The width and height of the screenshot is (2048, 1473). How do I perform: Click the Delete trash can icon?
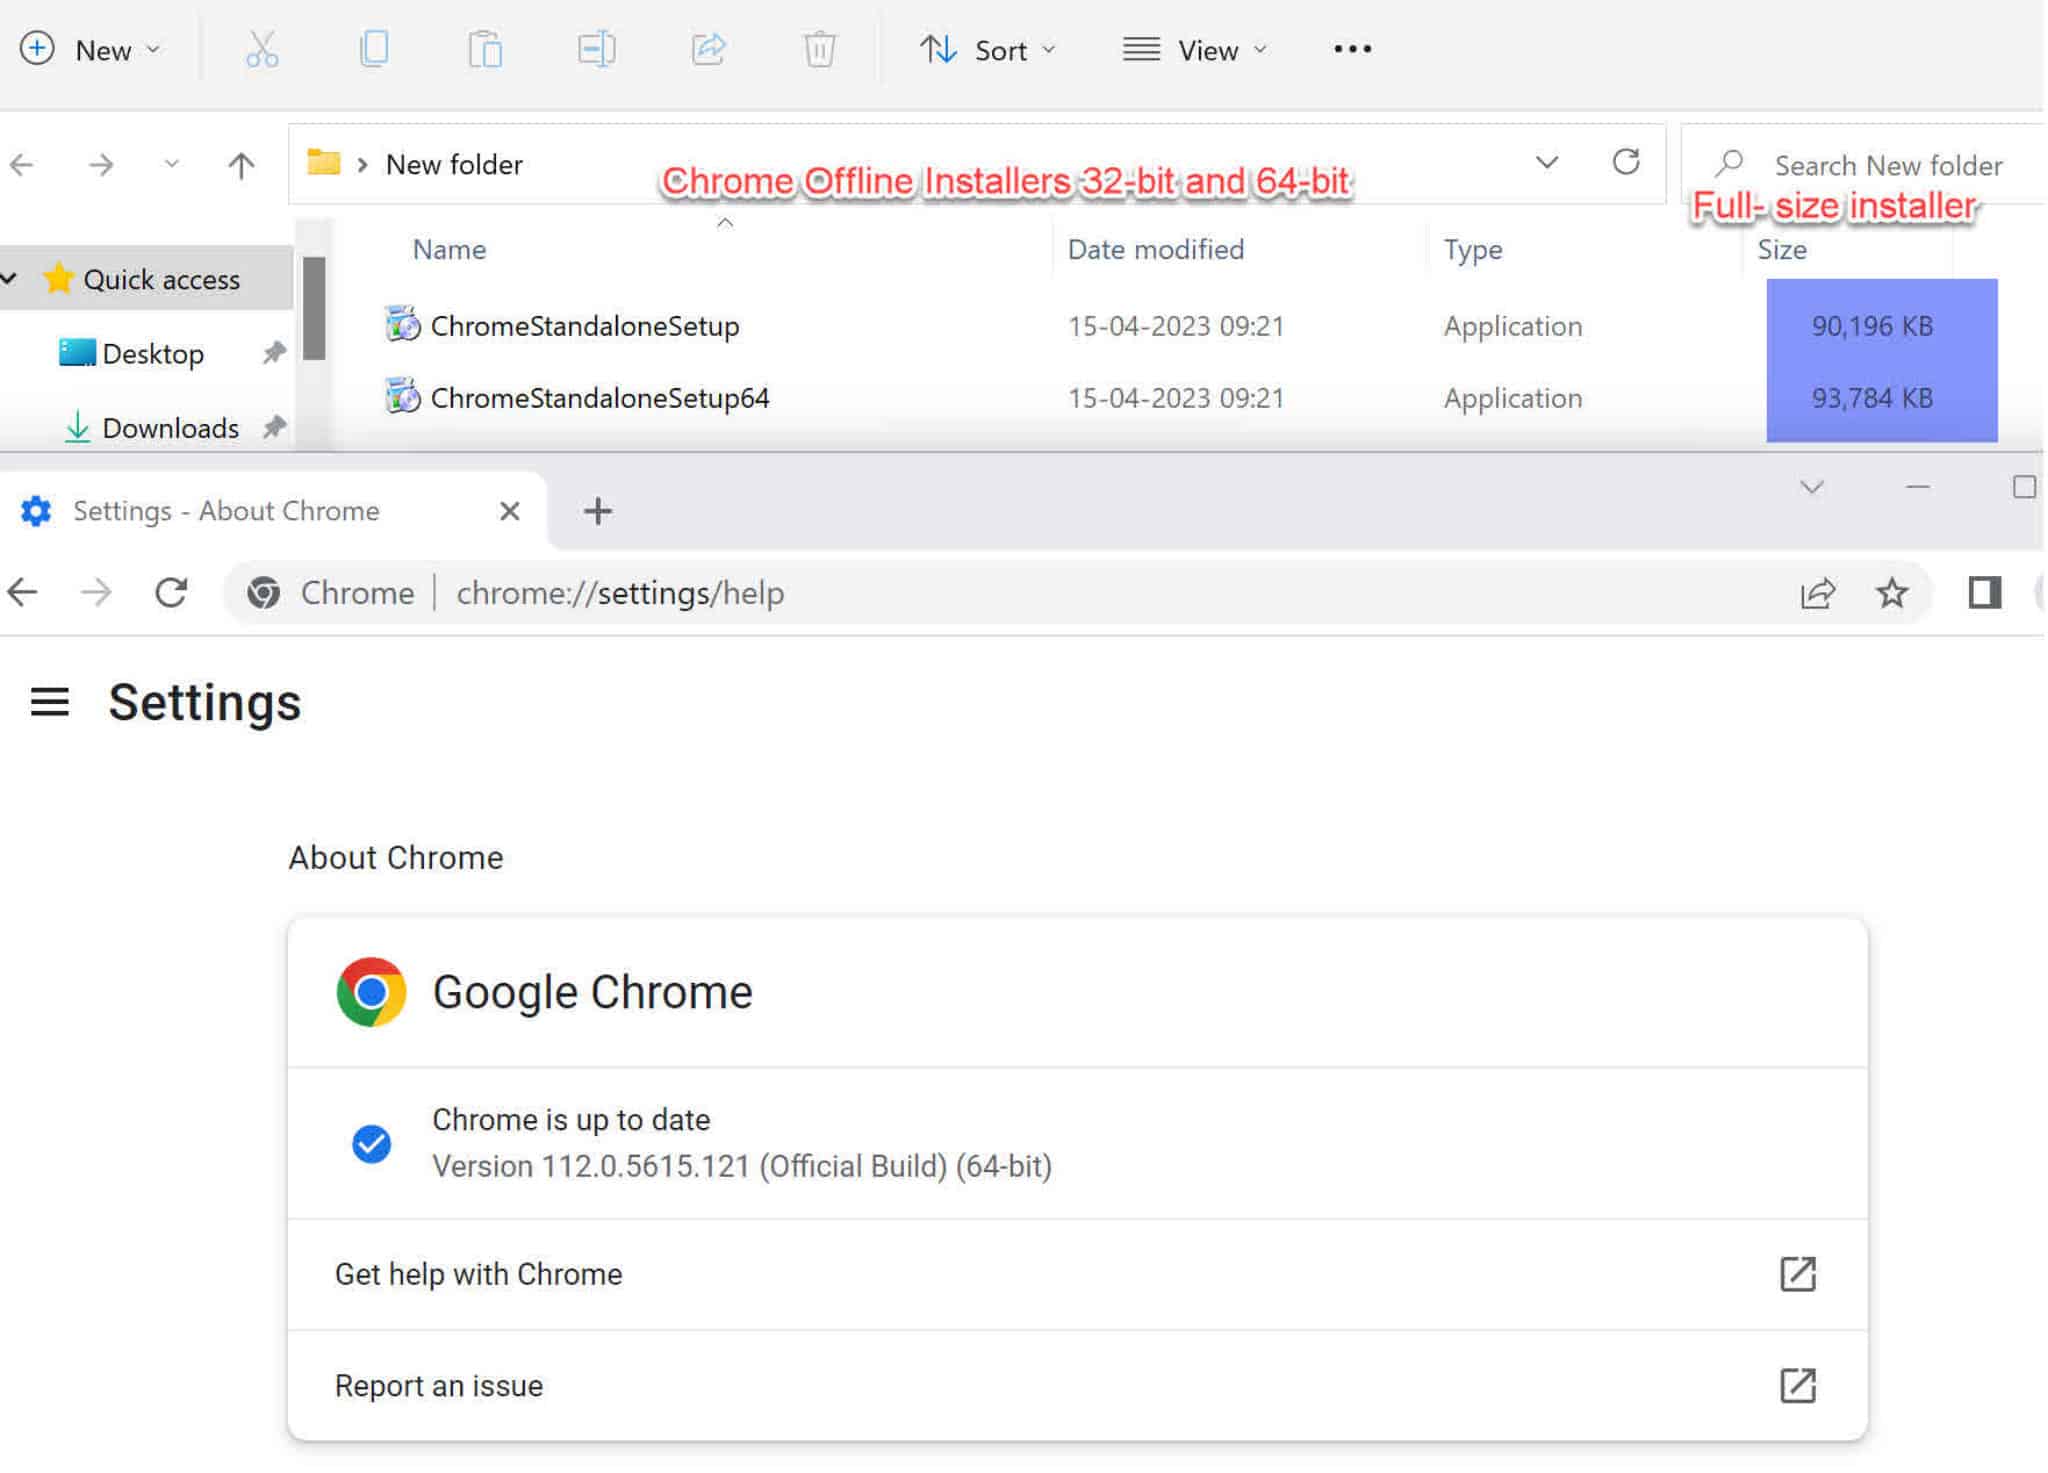point(819,49)
